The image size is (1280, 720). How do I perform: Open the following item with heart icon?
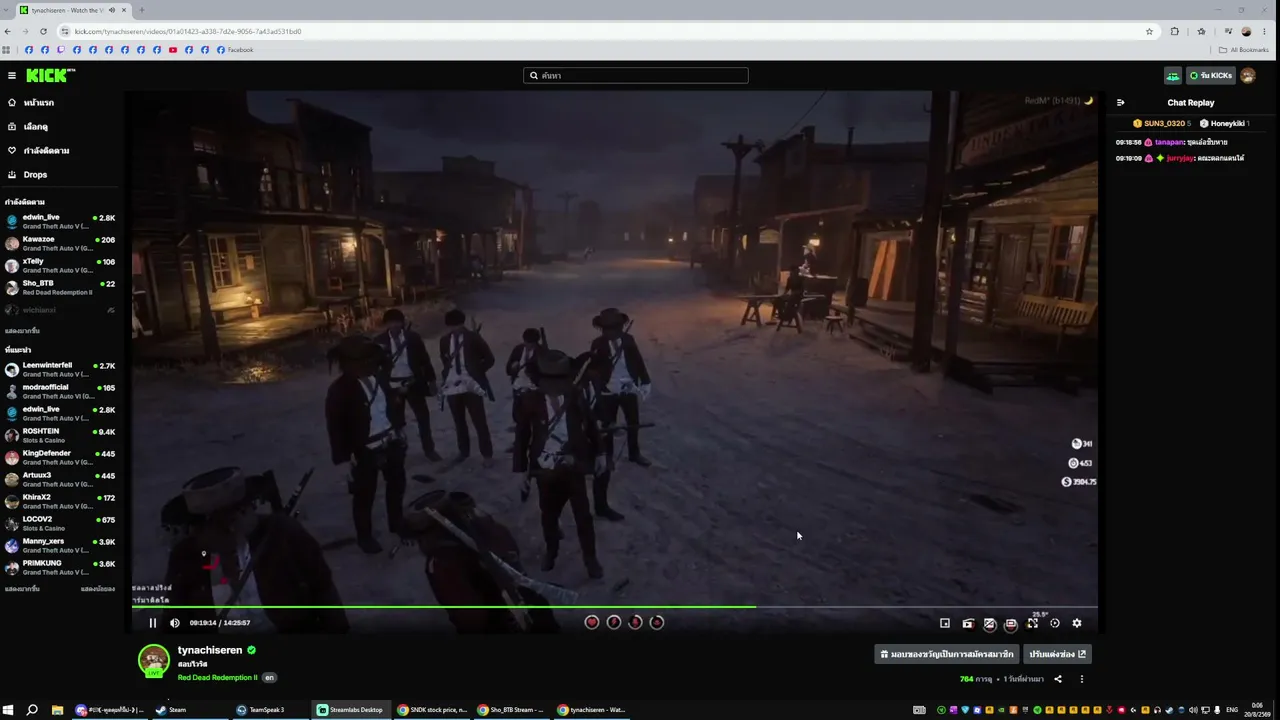46,151
